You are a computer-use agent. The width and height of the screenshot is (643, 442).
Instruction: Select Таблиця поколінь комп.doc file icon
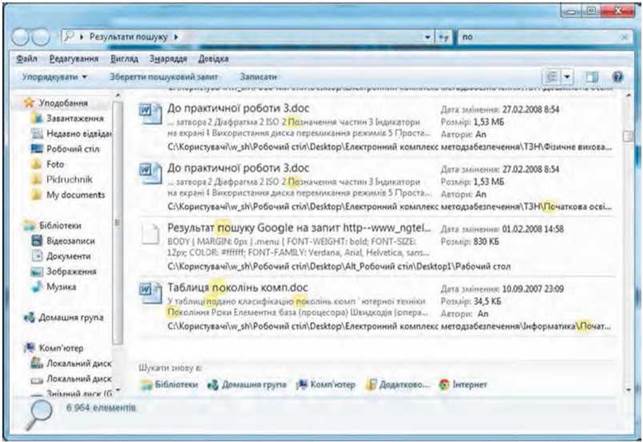pos(150,292)
